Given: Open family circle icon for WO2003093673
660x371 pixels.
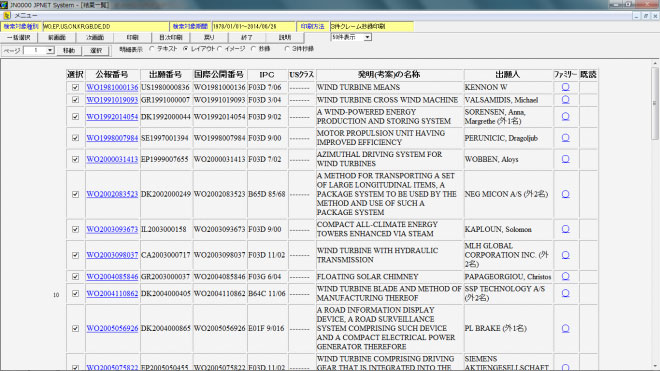Looking at the screenshot, I should [x=565, y=229].
